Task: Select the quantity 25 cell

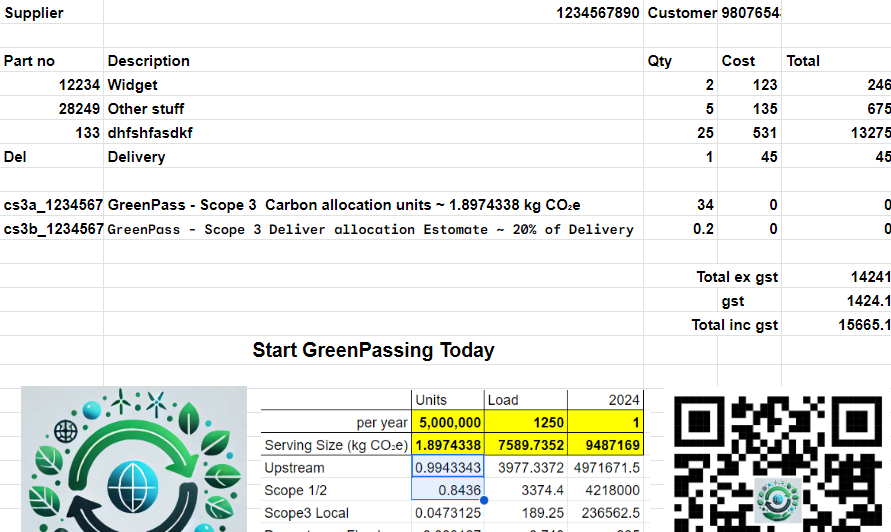Action: (x=680, y=132)
